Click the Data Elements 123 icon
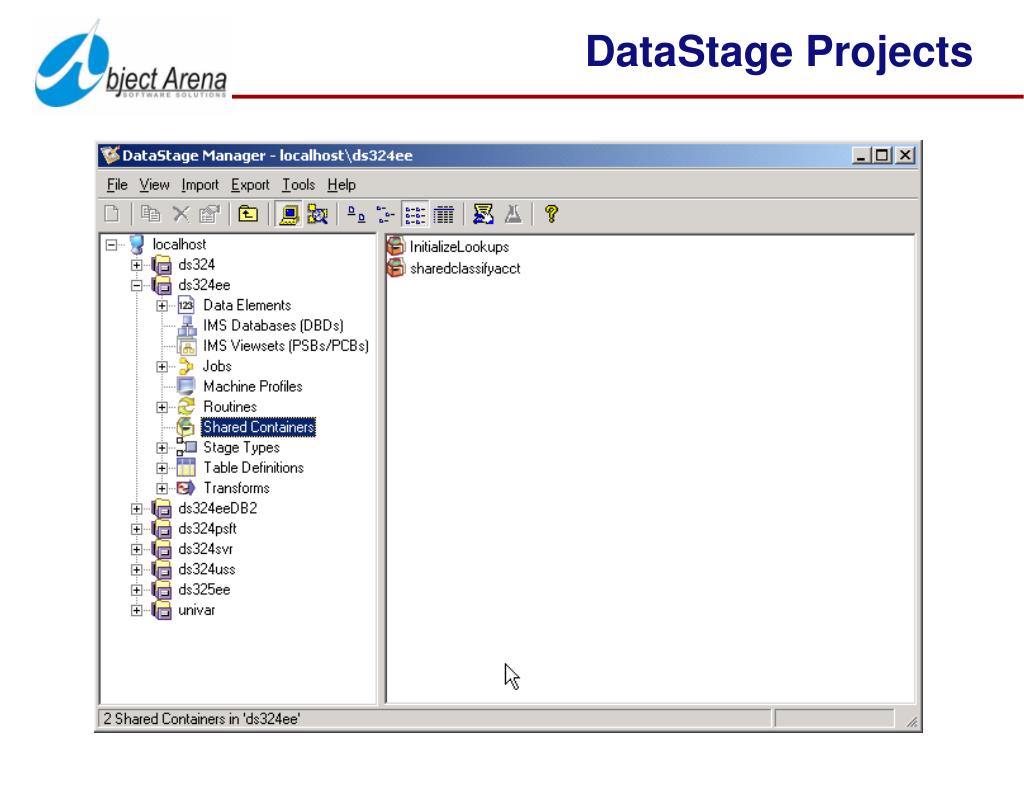This screenshot has width=1024, height=791. [186, 306]
